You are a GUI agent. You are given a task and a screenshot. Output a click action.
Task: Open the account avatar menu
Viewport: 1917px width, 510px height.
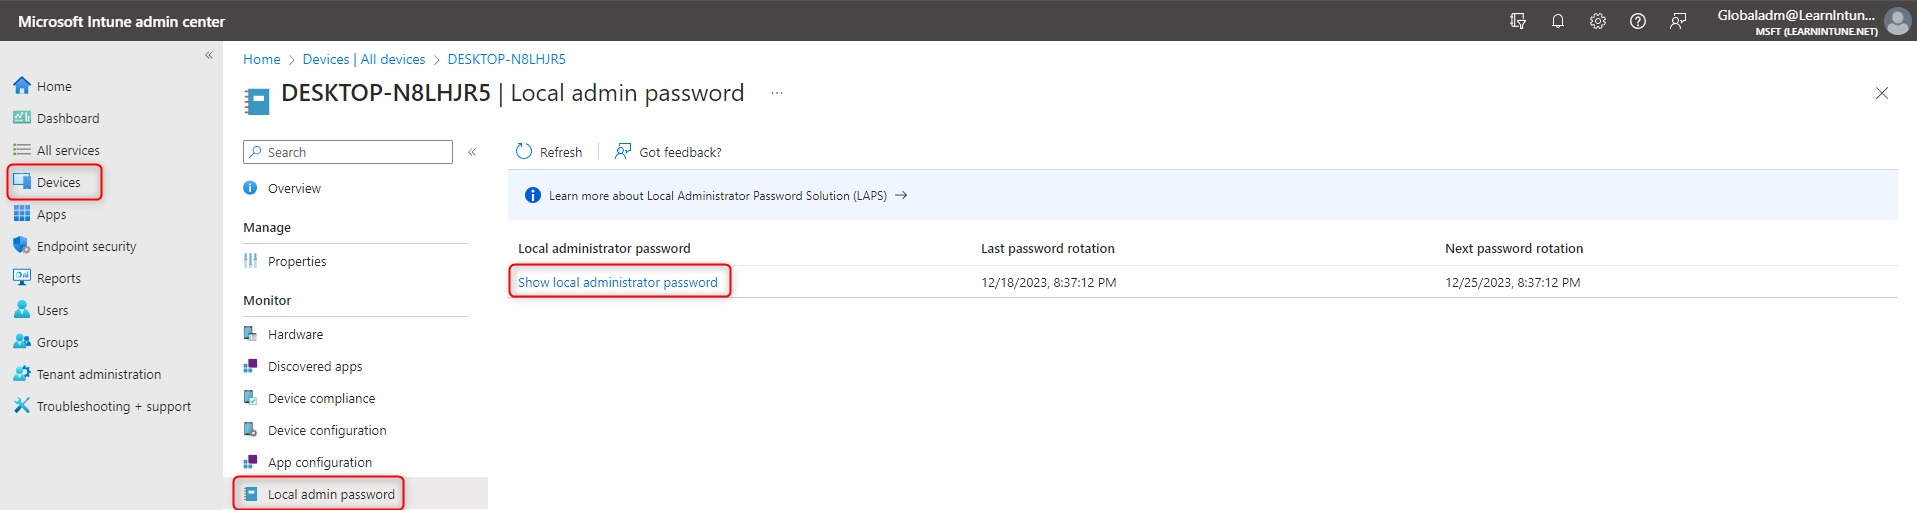(x=1897, y=21)
